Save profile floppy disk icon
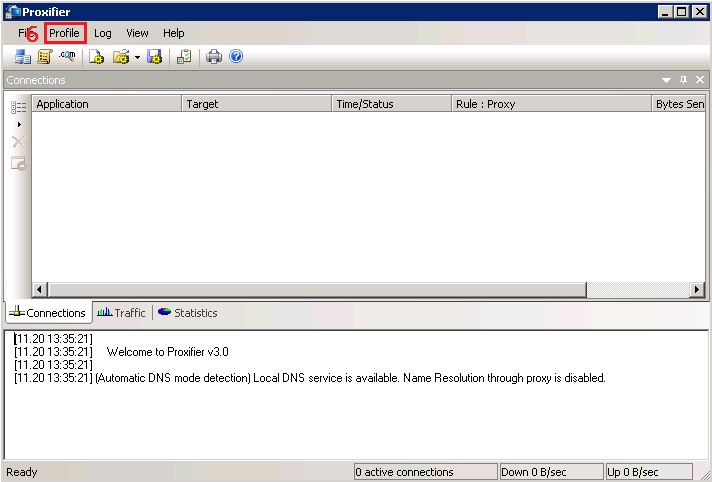 [x=154, y=57]
